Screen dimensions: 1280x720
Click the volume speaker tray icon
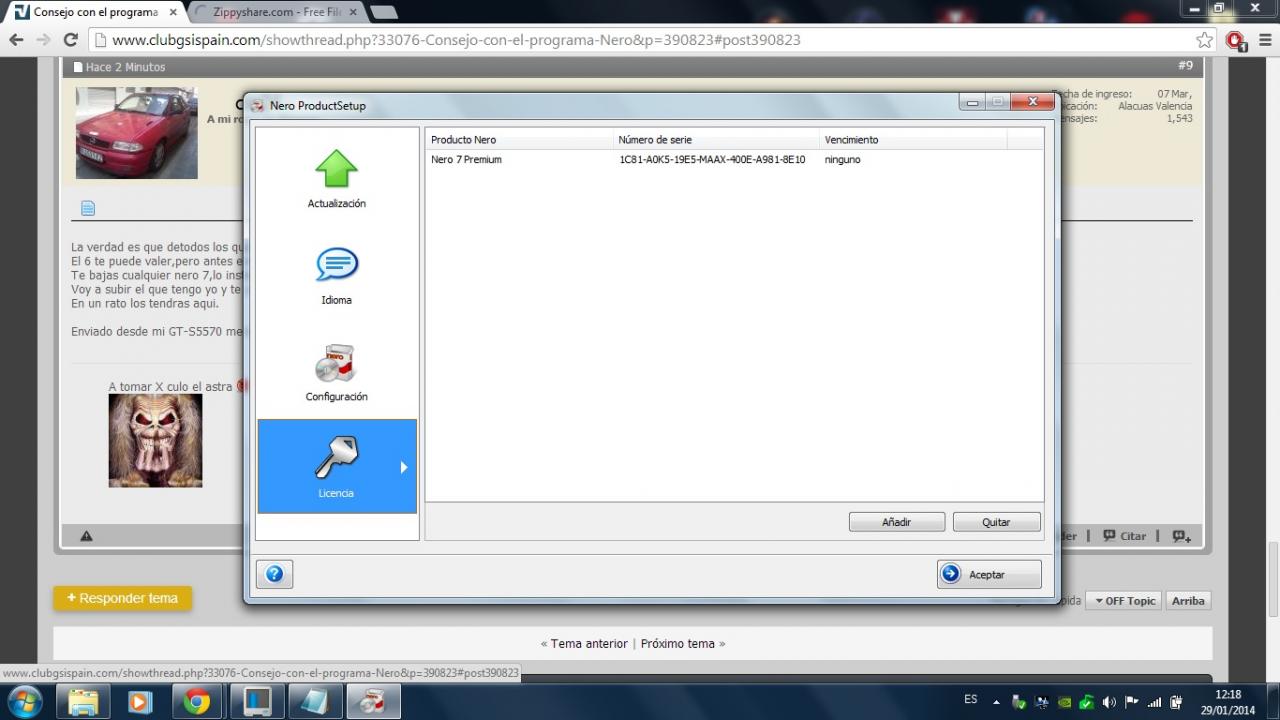(x=1109, y=702)
